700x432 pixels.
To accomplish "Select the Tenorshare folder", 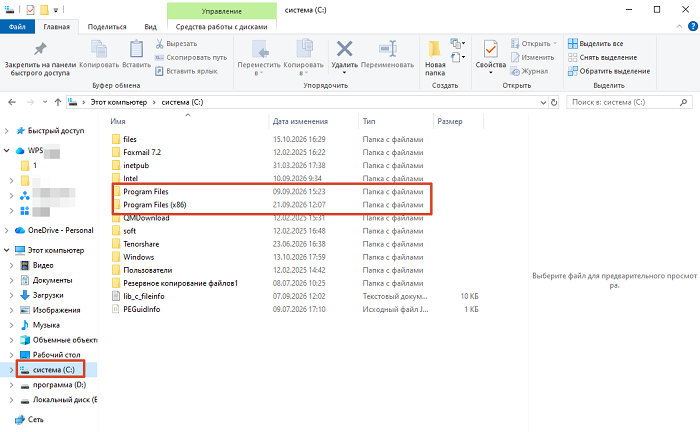I will point(141,244).
